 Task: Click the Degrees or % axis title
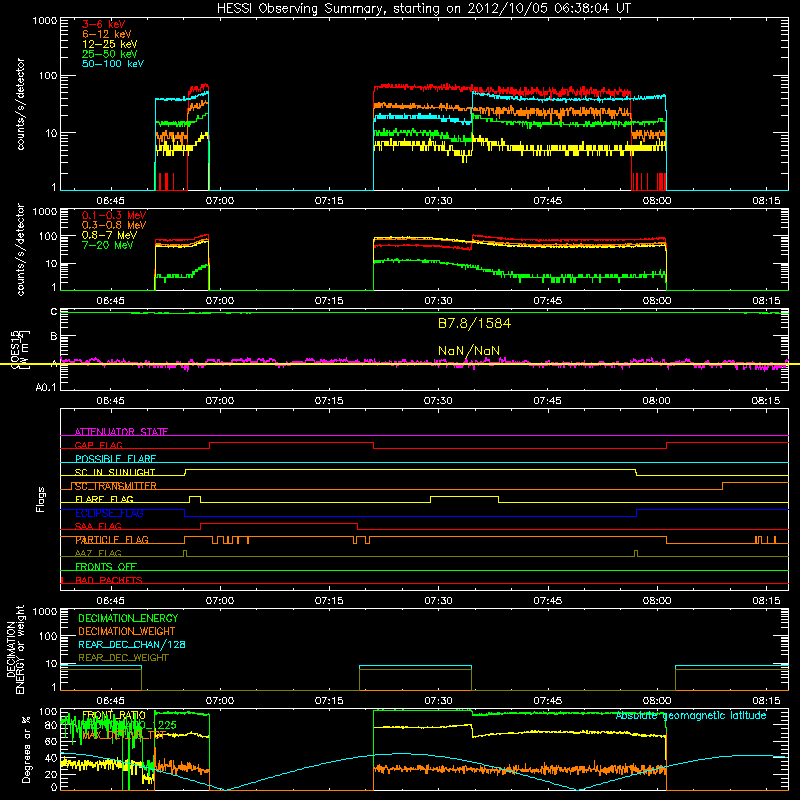pyautogui.click(x=26, y=749)
